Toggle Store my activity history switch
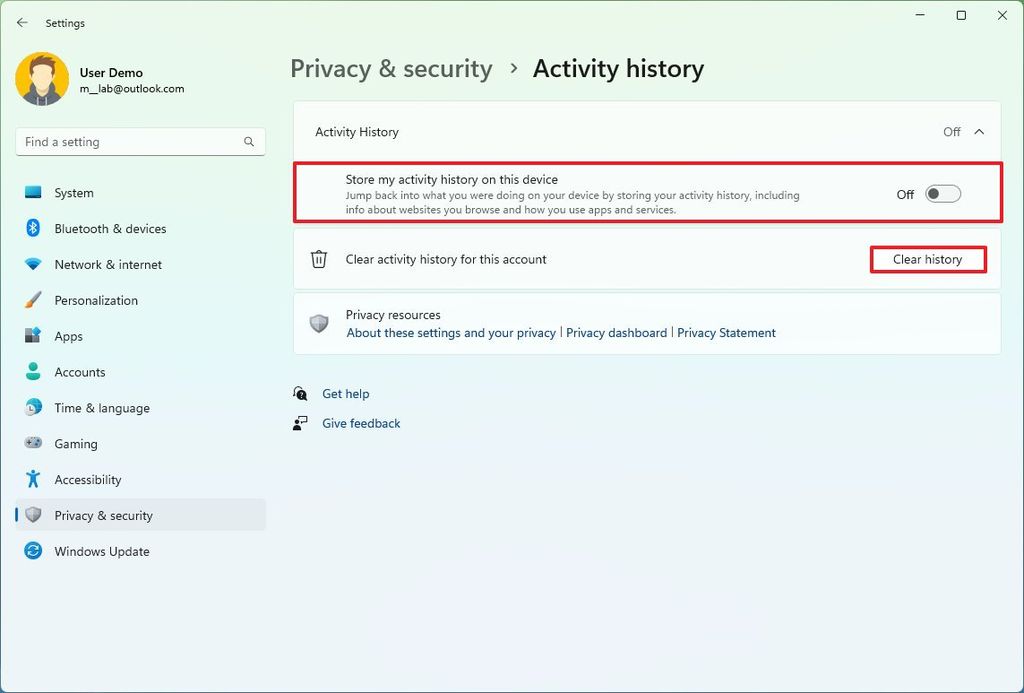The width and height of the screenshot is (1024, 693). click(942, 194)
